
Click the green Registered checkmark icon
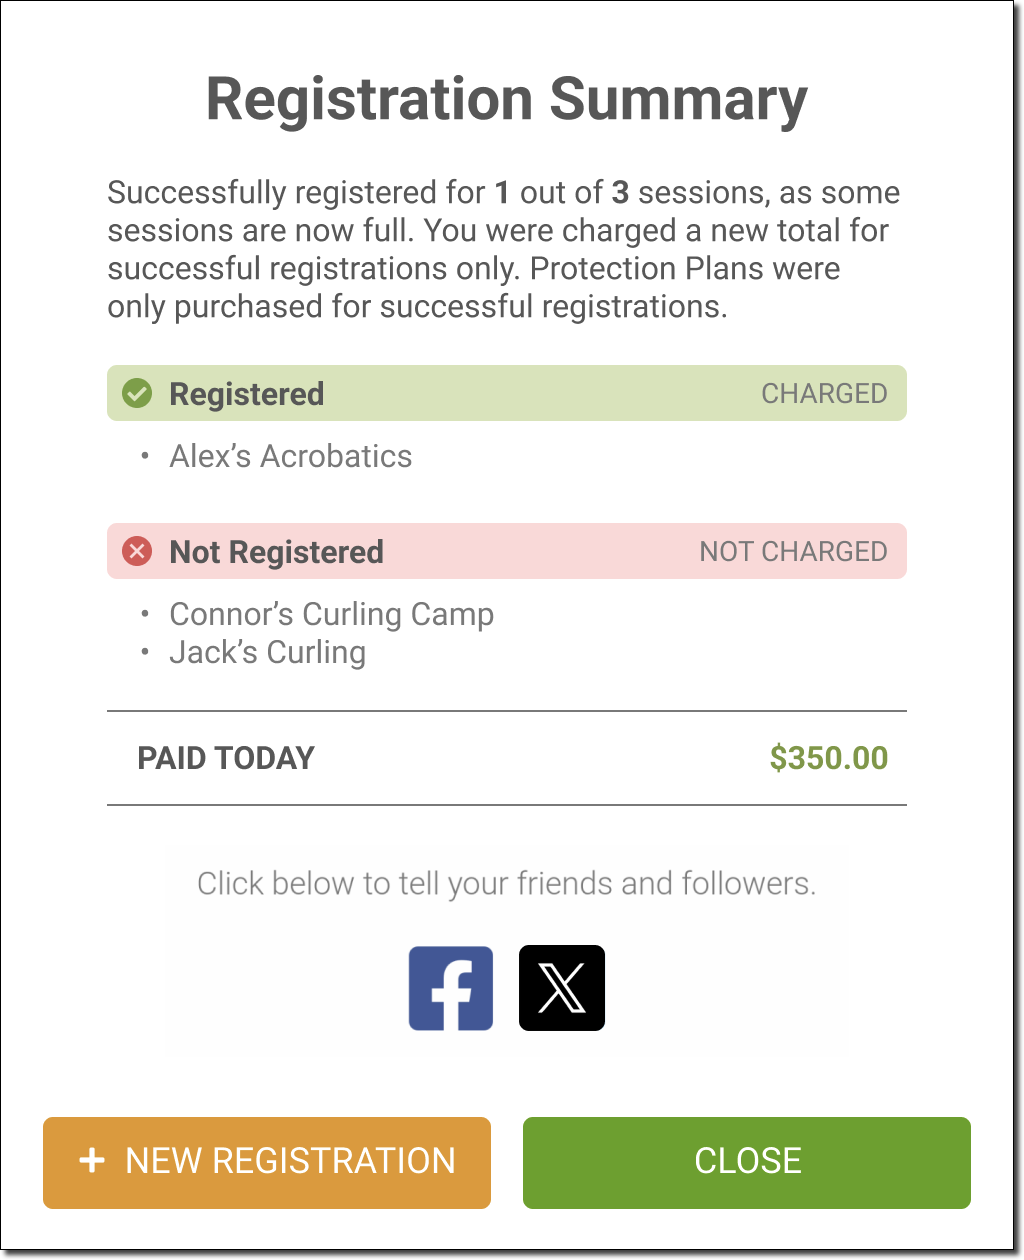tap(137, 394)
